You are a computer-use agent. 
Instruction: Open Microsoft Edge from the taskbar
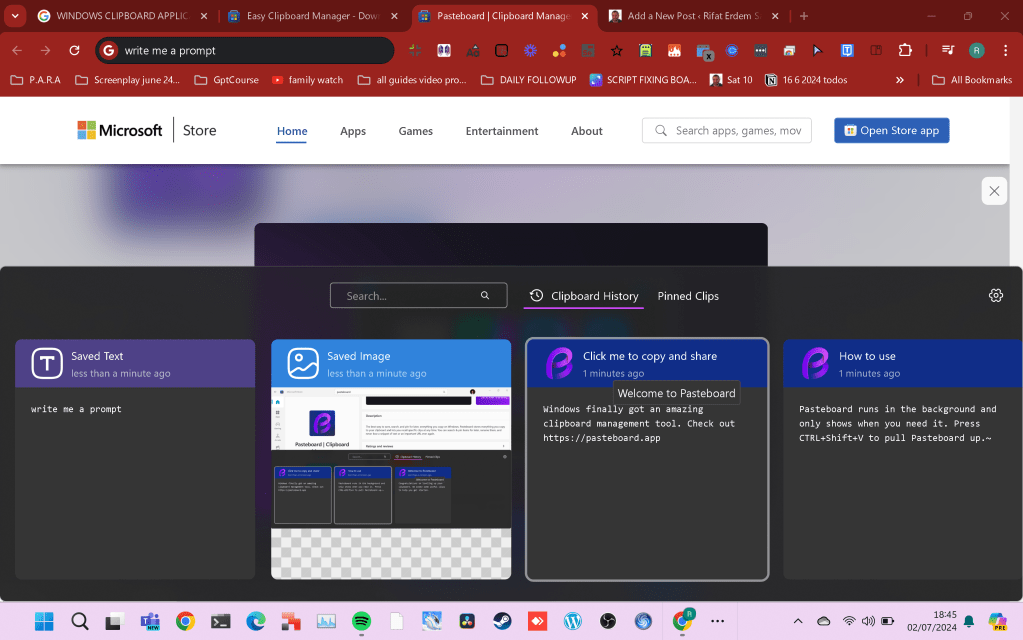click(x=256, y=621)
